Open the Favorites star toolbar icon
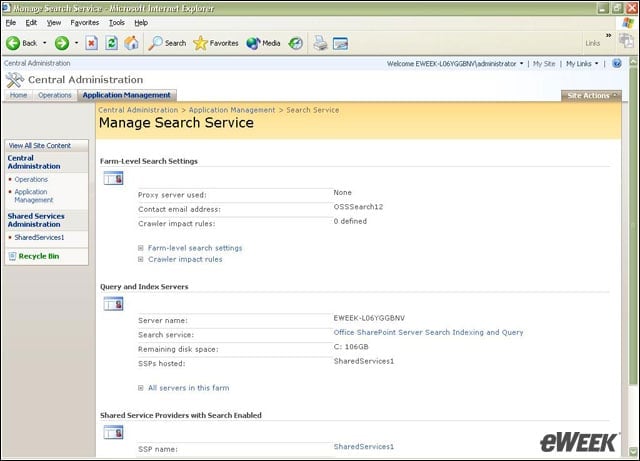This screenshot has height=461, width=640. (x=200, y=43)
